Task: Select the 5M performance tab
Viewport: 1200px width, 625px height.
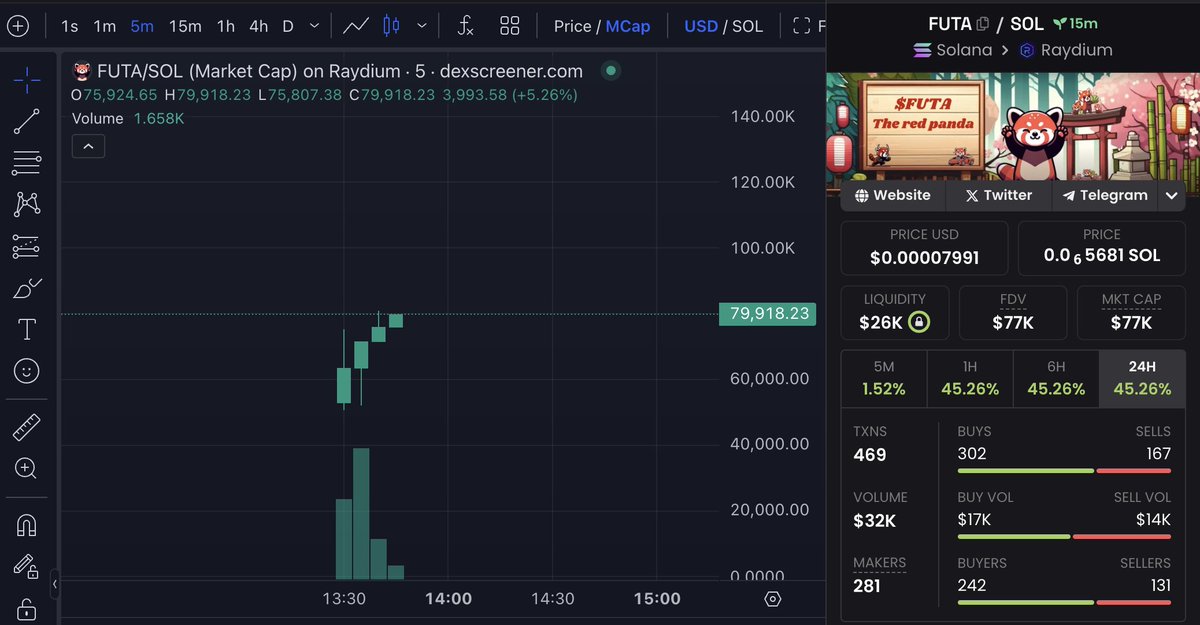Action: (x=884, y=378)
